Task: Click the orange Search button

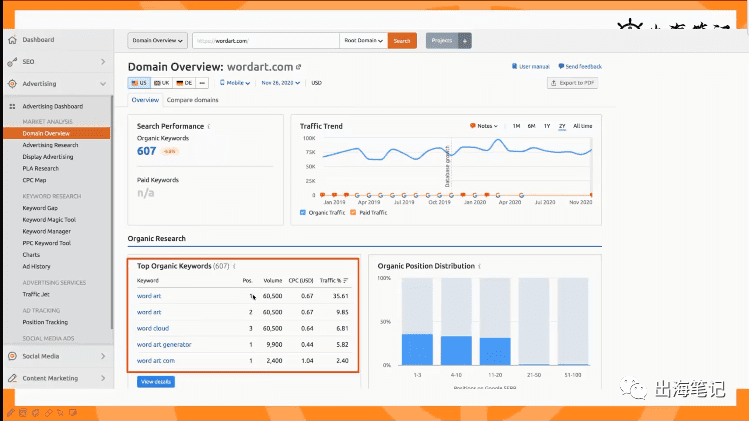Action: click(402, 41)
